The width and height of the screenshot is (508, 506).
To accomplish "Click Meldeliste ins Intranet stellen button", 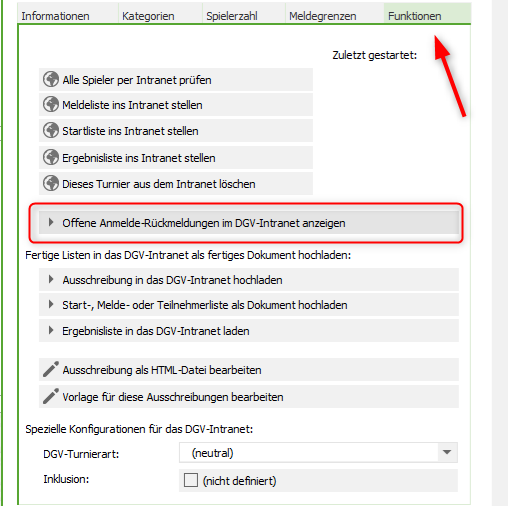I will point(176,105).
